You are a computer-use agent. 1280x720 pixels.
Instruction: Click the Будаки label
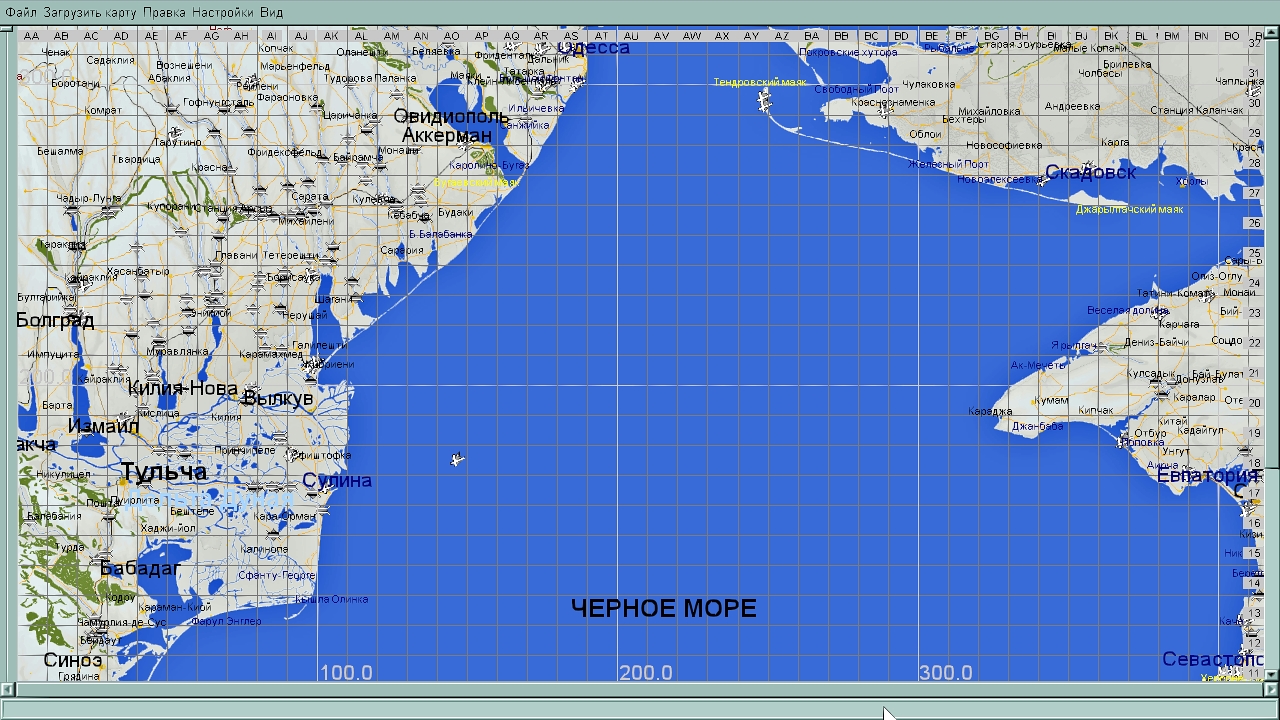(x=456, y=213)
